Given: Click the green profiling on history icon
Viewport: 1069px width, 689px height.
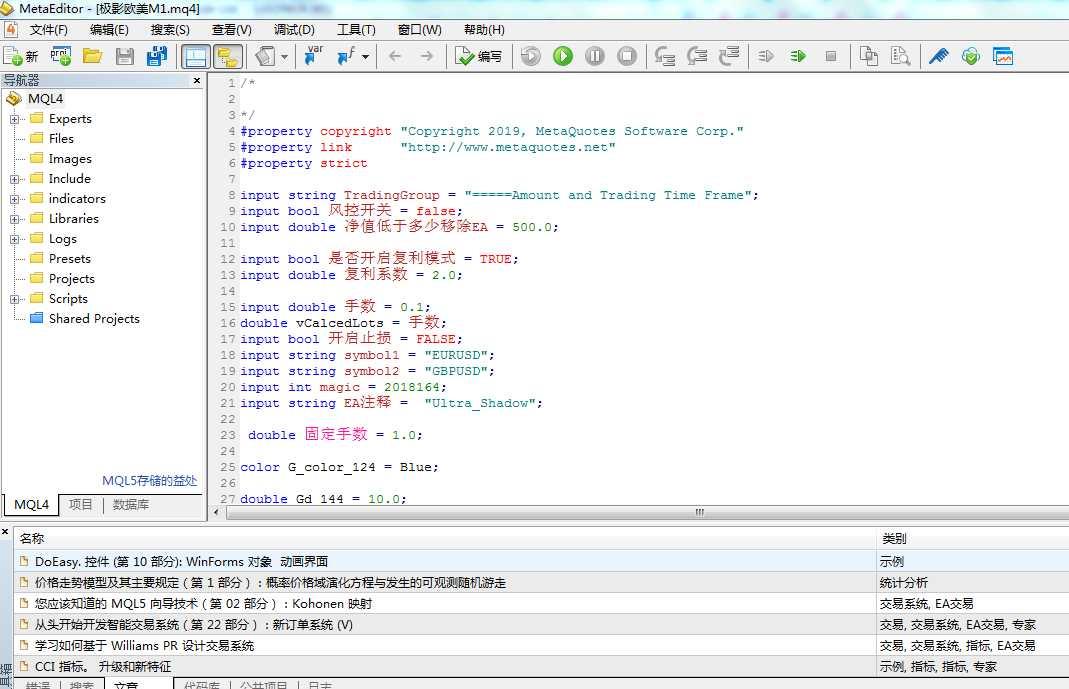Looking at the screenshot, I should [x=798, y=56].
